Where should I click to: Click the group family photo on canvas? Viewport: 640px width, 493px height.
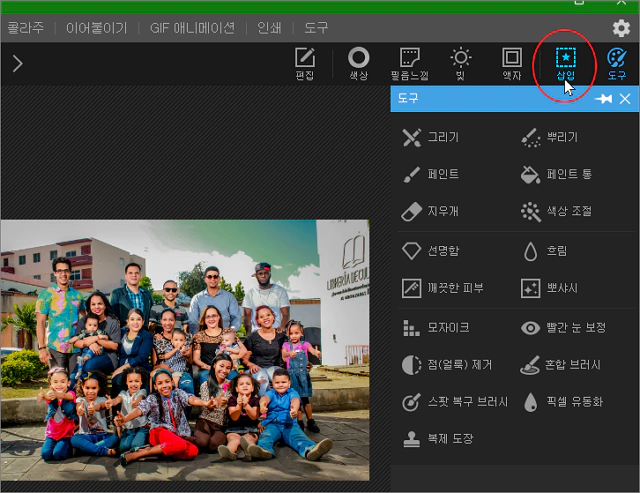pyautogui.click(x=185, y=350)
